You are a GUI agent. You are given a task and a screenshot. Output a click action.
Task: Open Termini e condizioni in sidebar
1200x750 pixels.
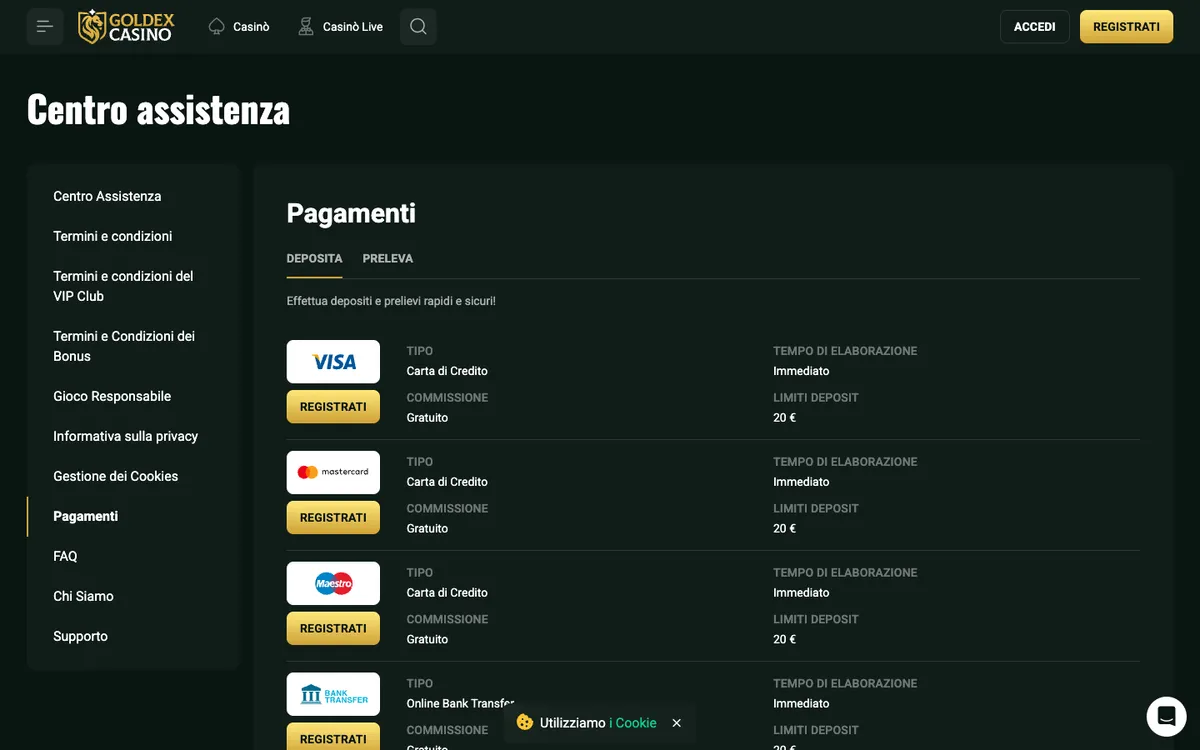click(113, 236)
